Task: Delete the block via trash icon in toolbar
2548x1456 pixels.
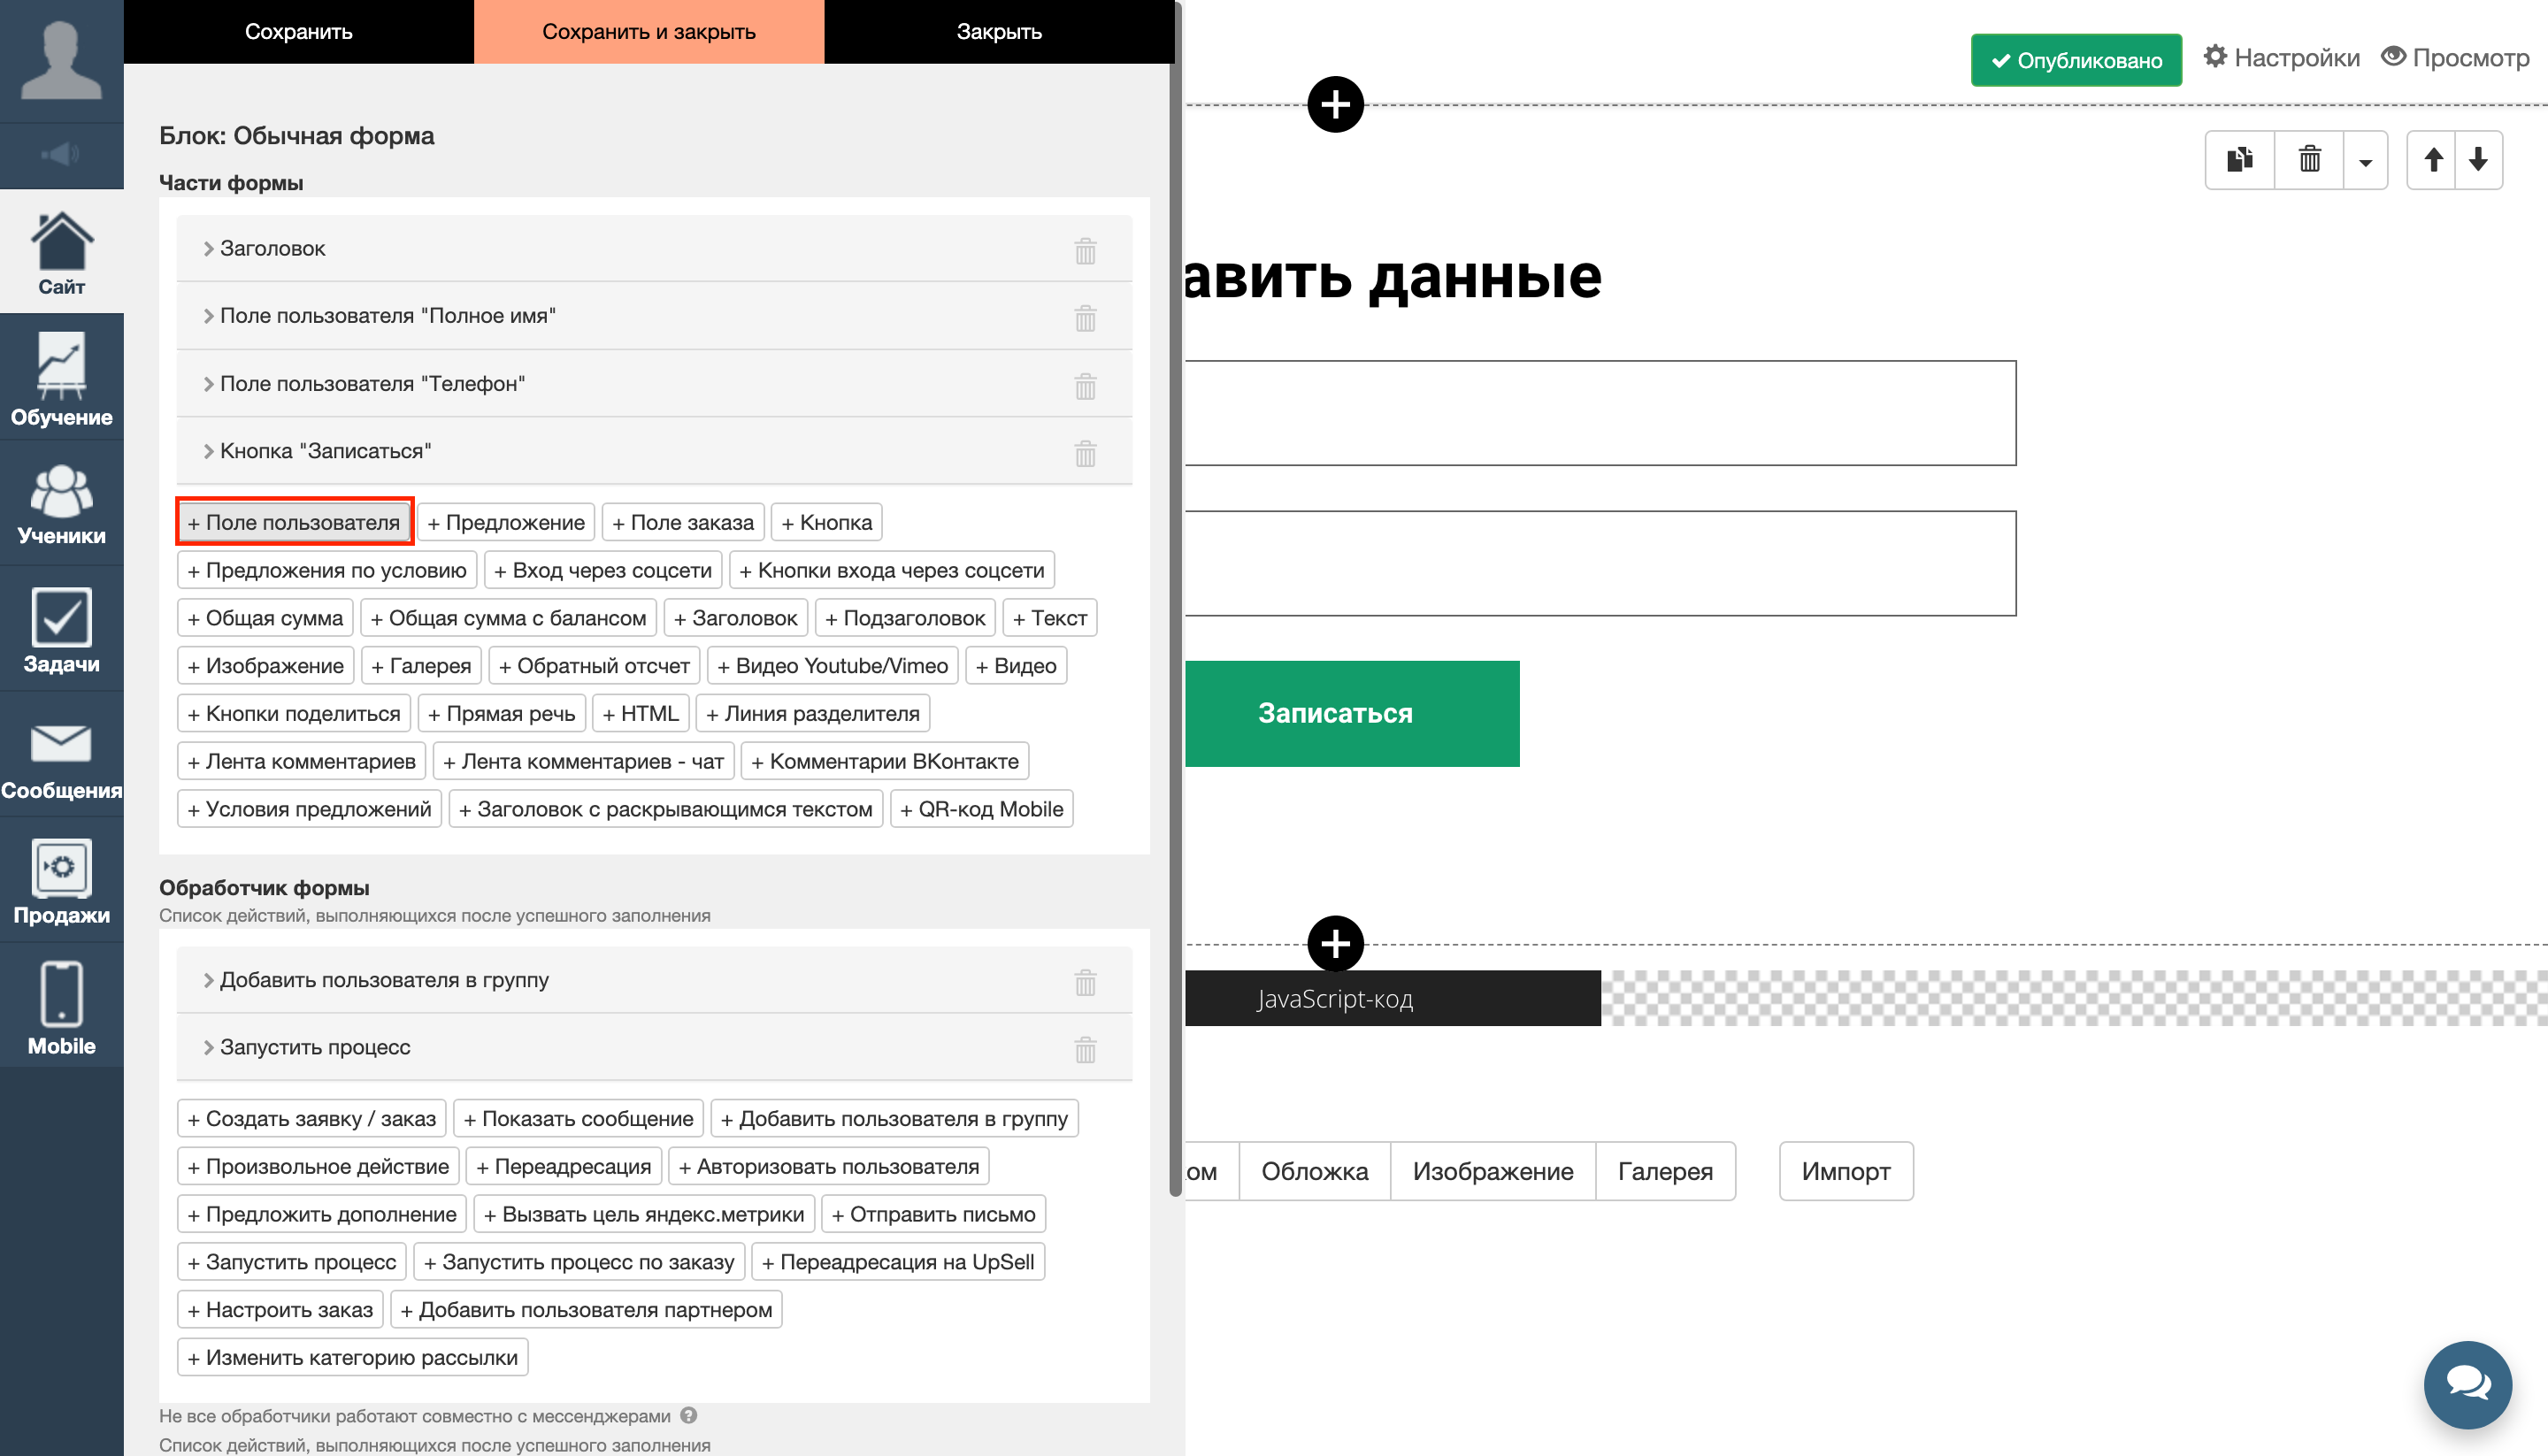Action: (x=2309, y=159)
